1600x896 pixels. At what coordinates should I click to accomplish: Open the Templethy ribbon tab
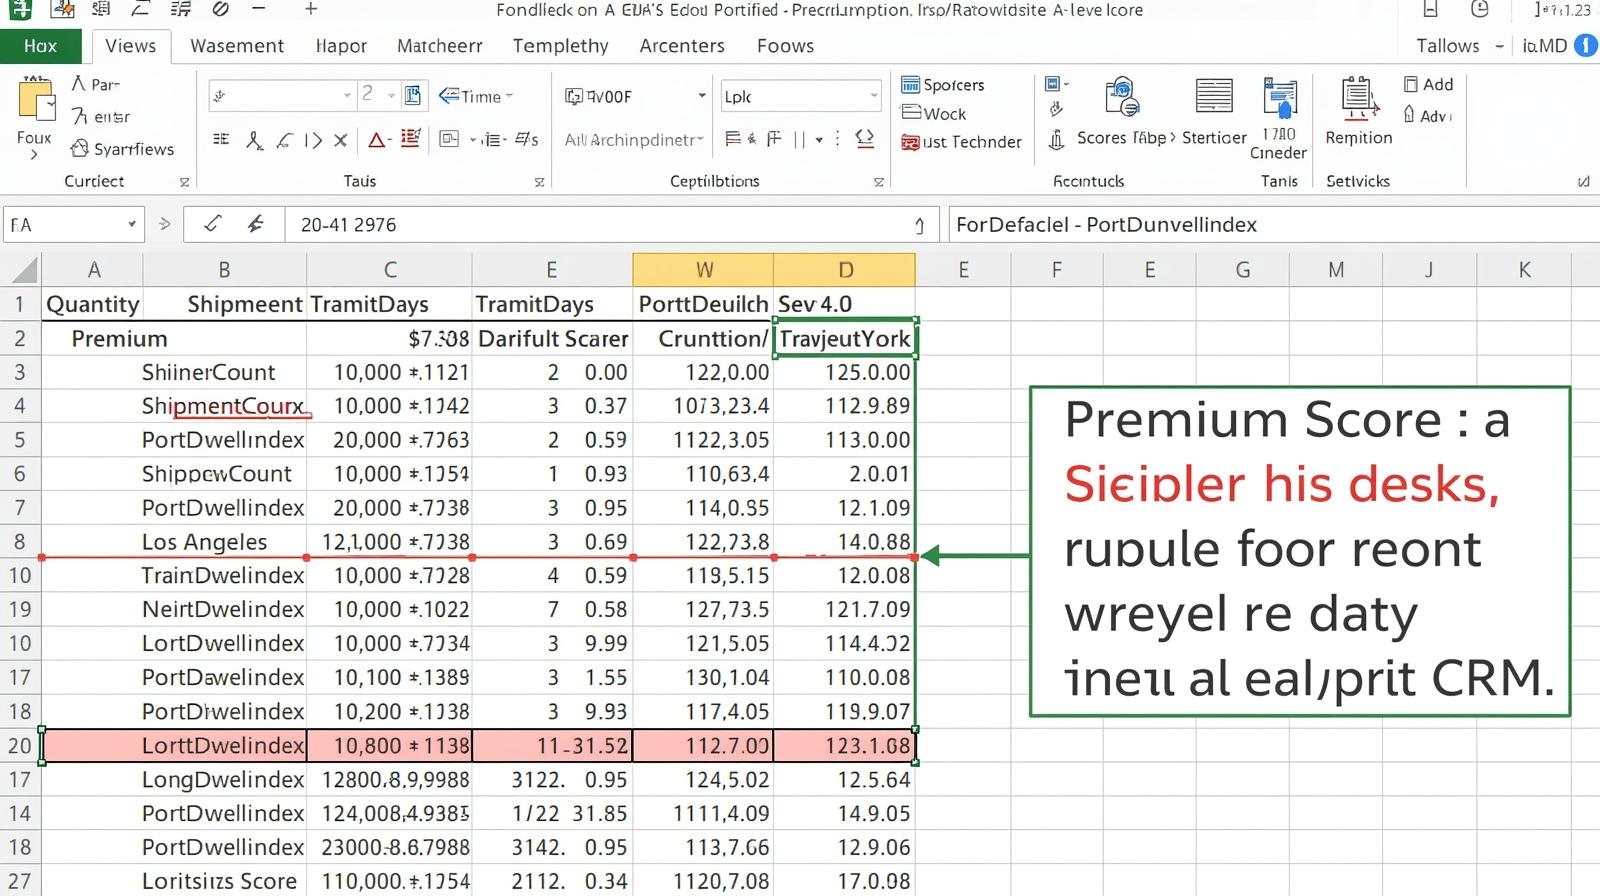click(560, 46)
